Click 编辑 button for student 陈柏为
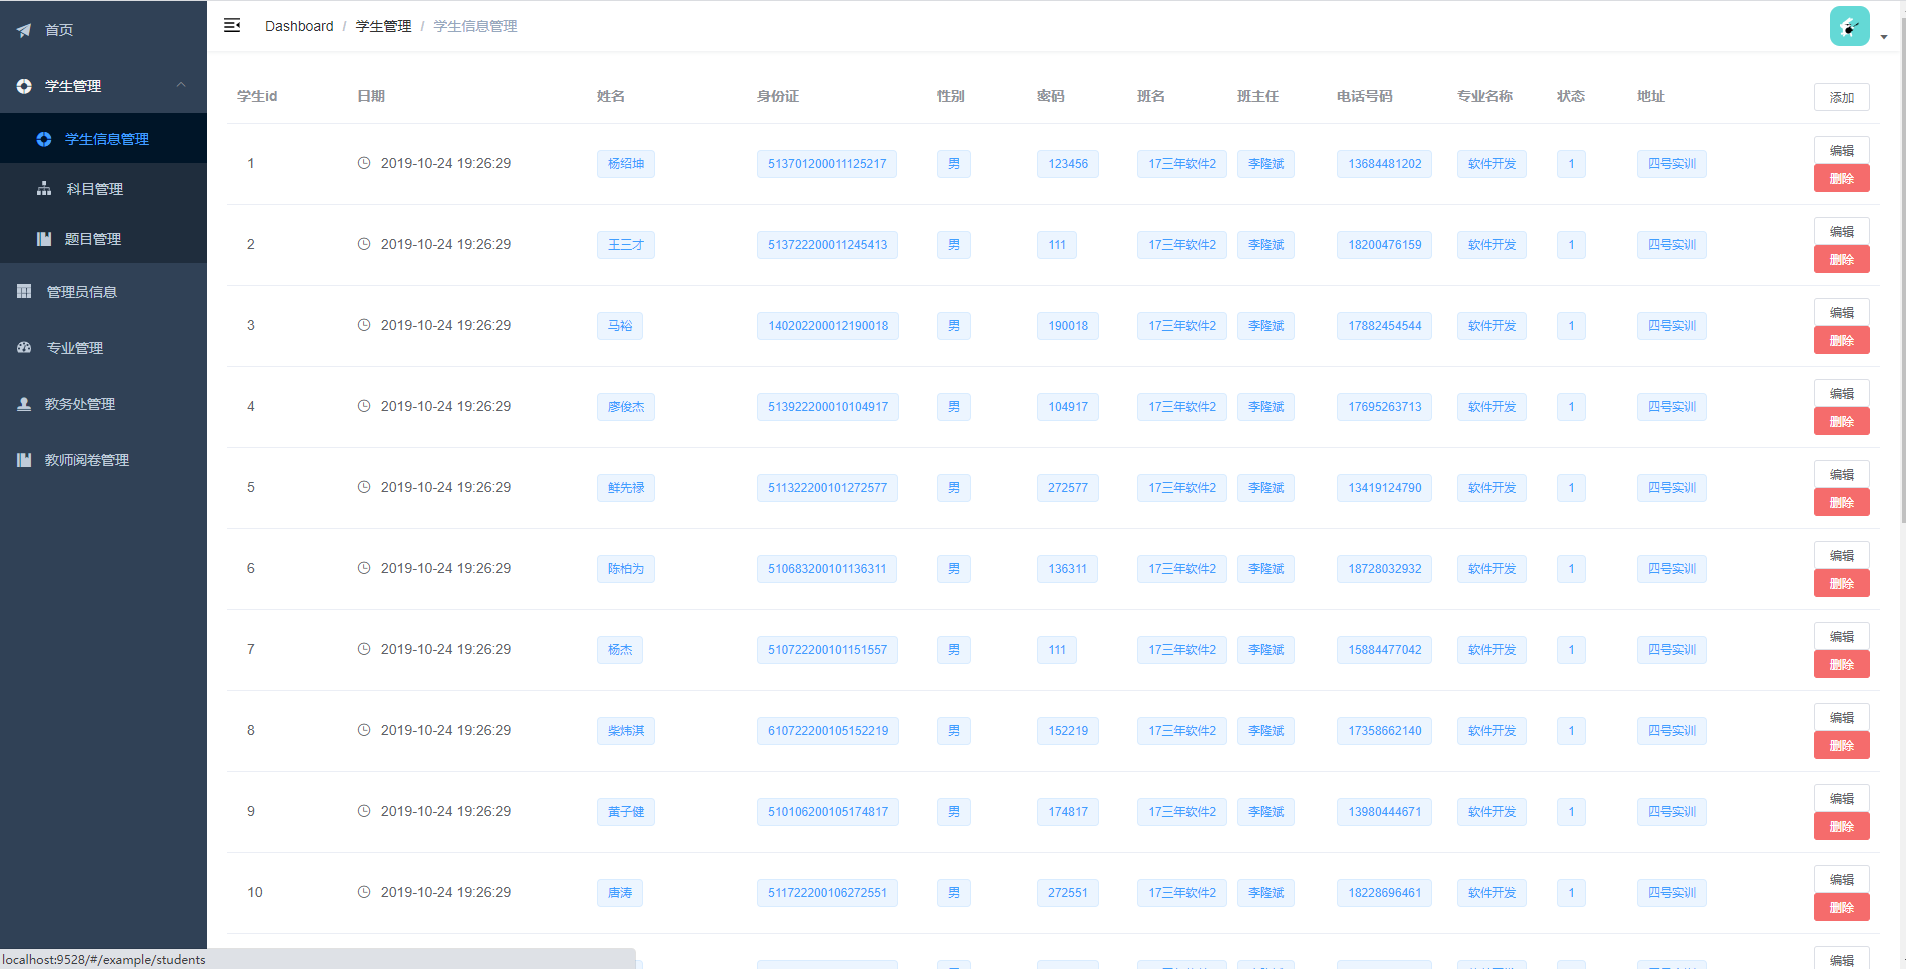The height and width of the screenshot is (969, 1906). click(1841, 555)
